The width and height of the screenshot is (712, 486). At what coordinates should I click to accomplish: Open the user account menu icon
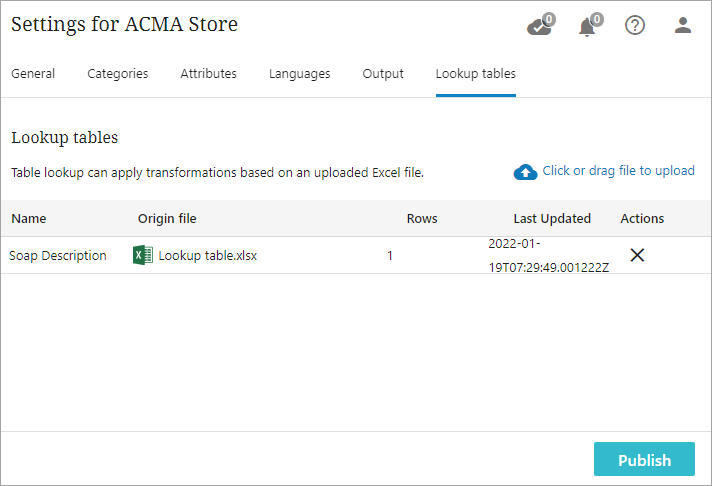(x=683, y=26)
